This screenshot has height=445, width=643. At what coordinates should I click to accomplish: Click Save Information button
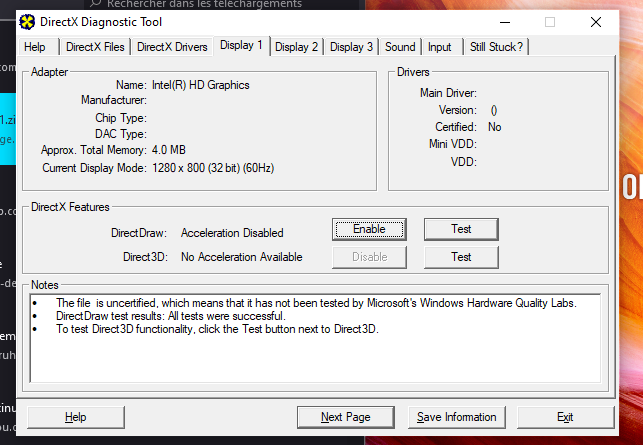tap(456, 417)
